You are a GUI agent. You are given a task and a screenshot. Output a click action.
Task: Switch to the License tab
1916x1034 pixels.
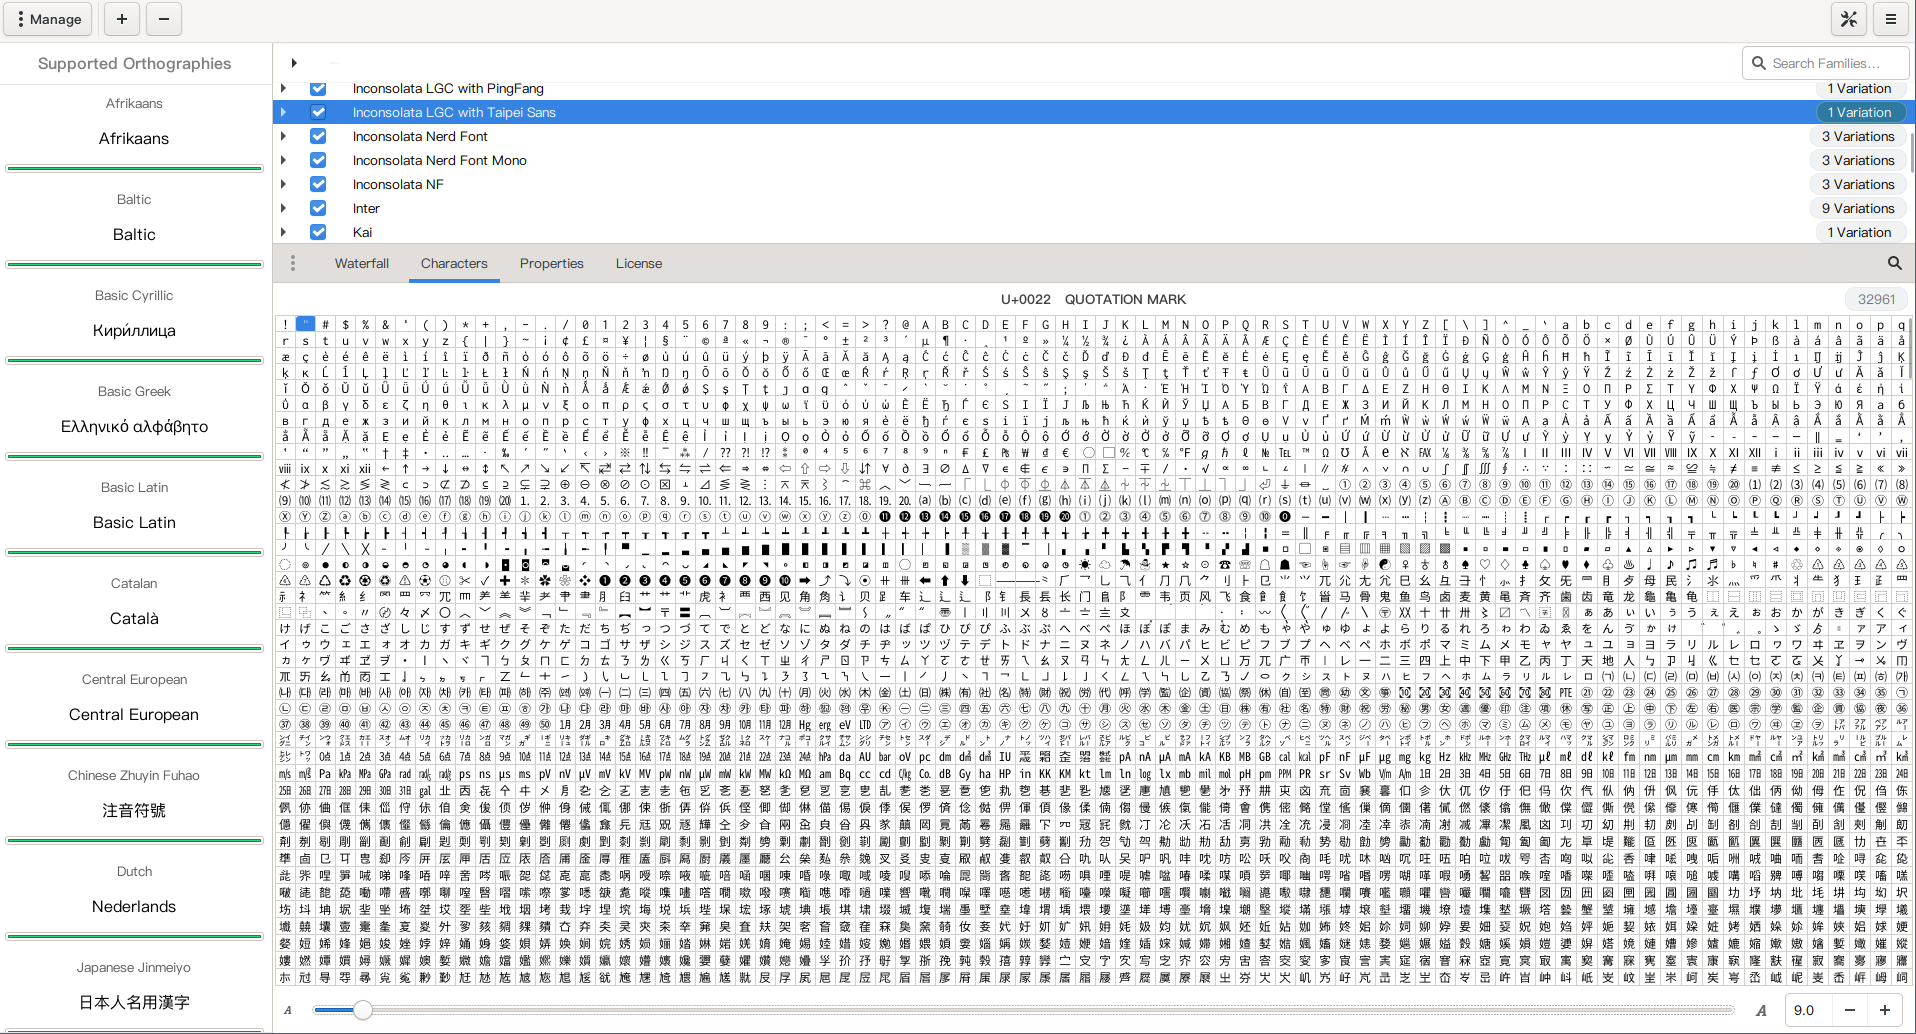click(639, 263)
